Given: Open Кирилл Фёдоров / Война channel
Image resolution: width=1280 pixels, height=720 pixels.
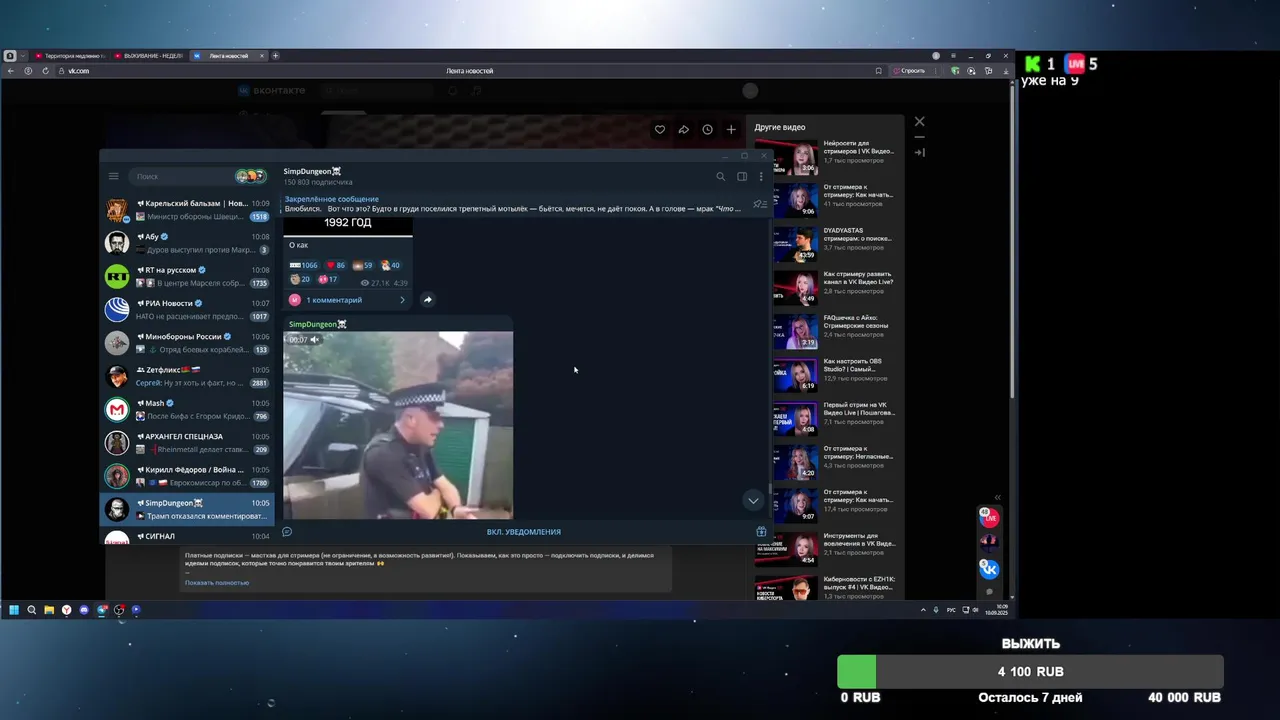Looking at the screenshot, I should [x=187, y=476].
